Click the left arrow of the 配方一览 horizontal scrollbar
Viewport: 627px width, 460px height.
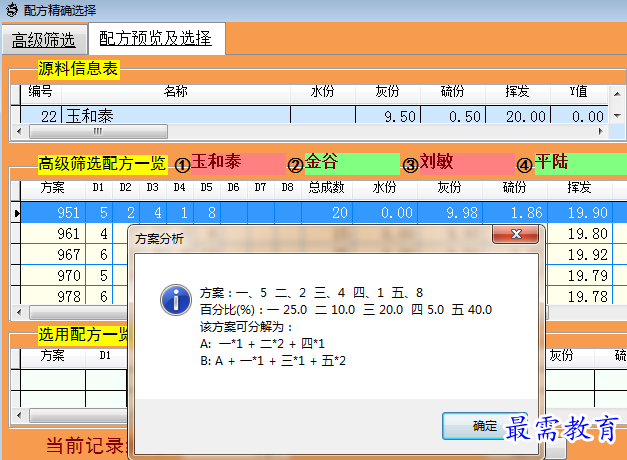click(x=19, y=312)
